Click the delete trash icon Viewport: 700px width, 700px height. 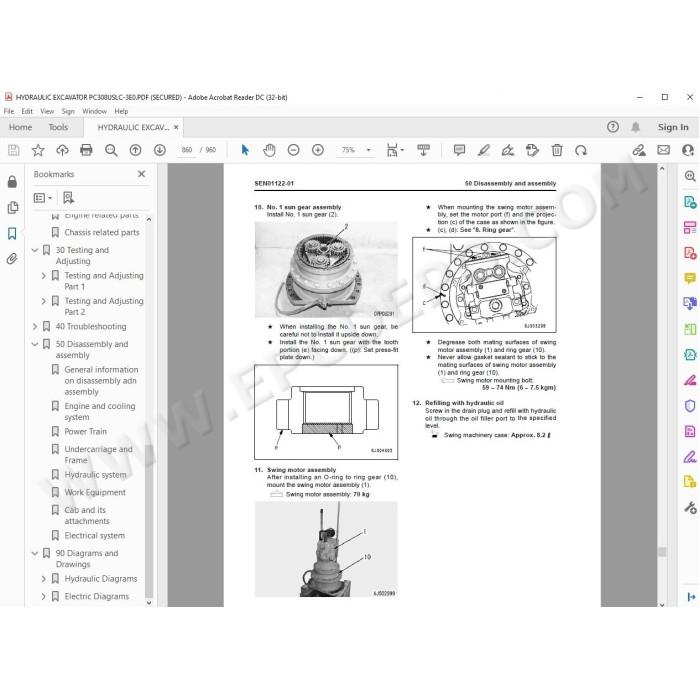coord(557,150)
